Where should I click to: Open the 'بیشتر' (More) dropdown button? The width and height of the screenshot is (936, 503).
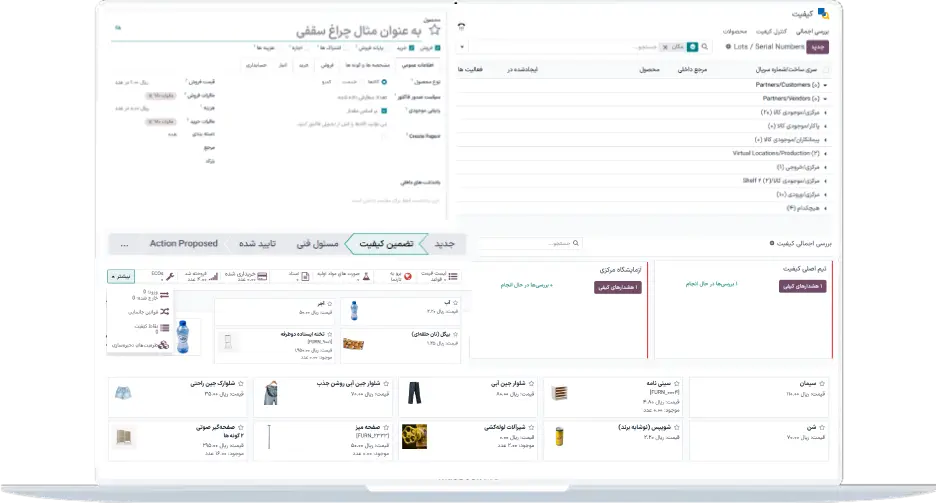(123, 275)
